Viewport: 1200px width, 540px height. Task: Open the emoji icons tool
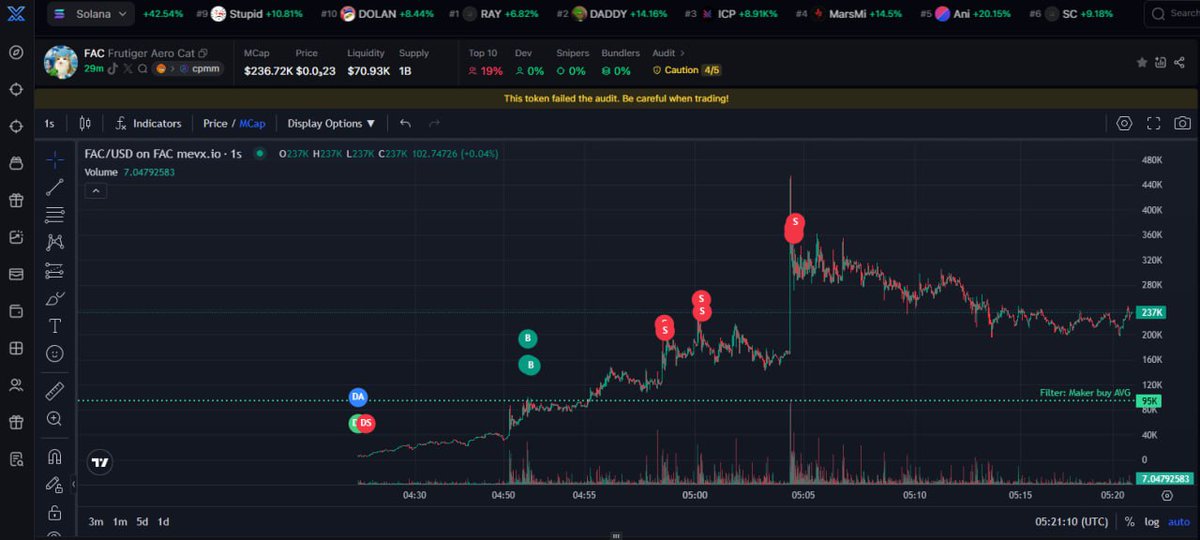(x=55, y=354)
